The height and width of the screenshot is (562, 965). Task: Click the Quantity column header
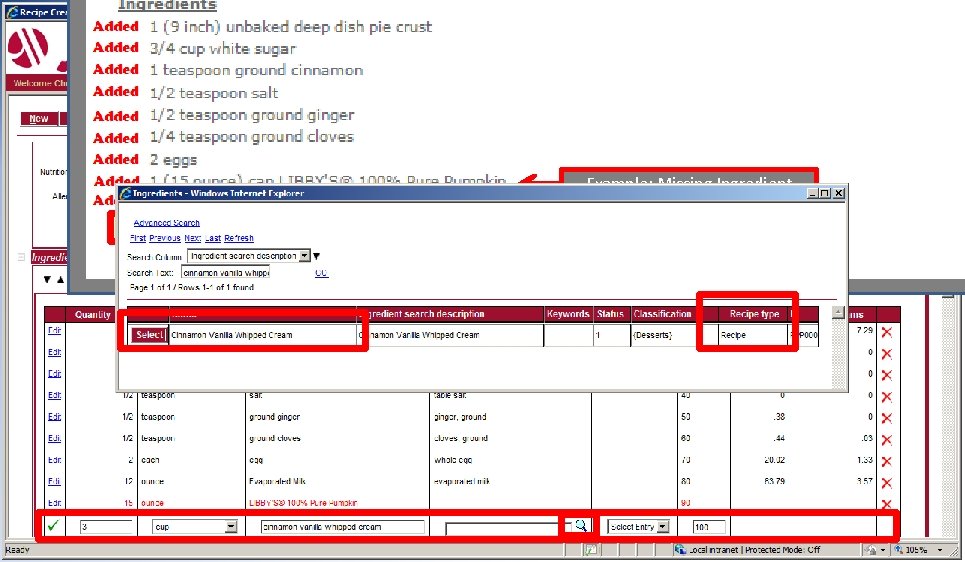coord(93,315)
